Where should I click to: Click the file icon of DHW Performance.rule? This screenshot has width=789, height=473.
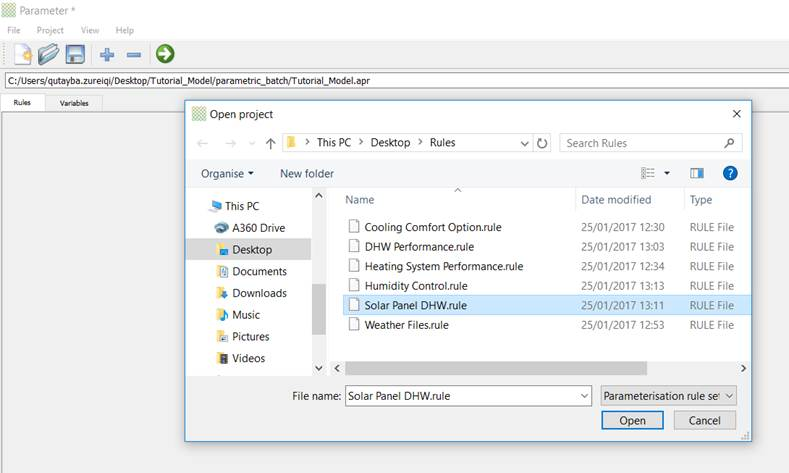pyautogui.click(x=354, y=246)
